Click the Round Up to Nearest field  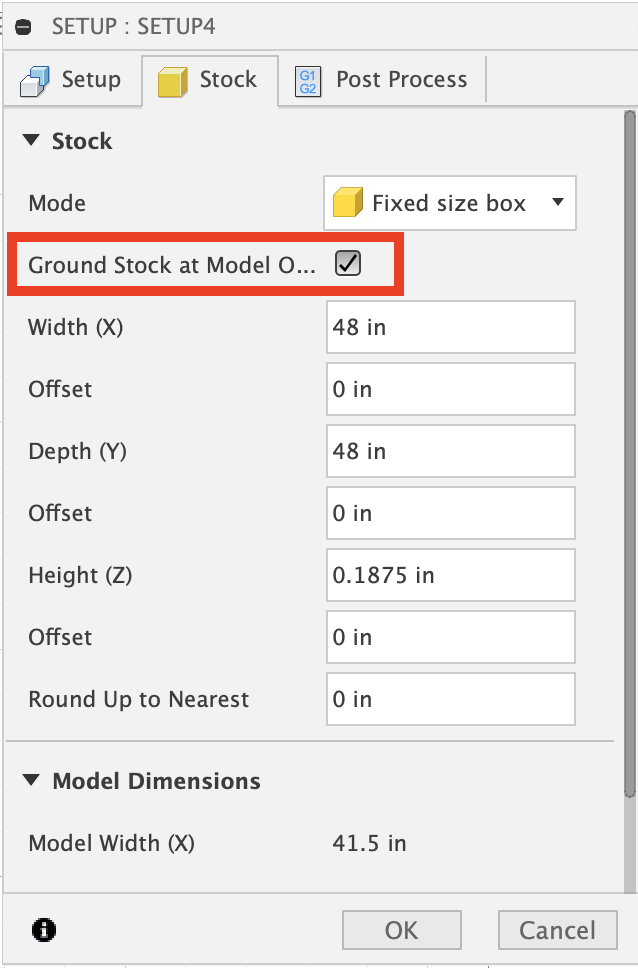[450, 699]
